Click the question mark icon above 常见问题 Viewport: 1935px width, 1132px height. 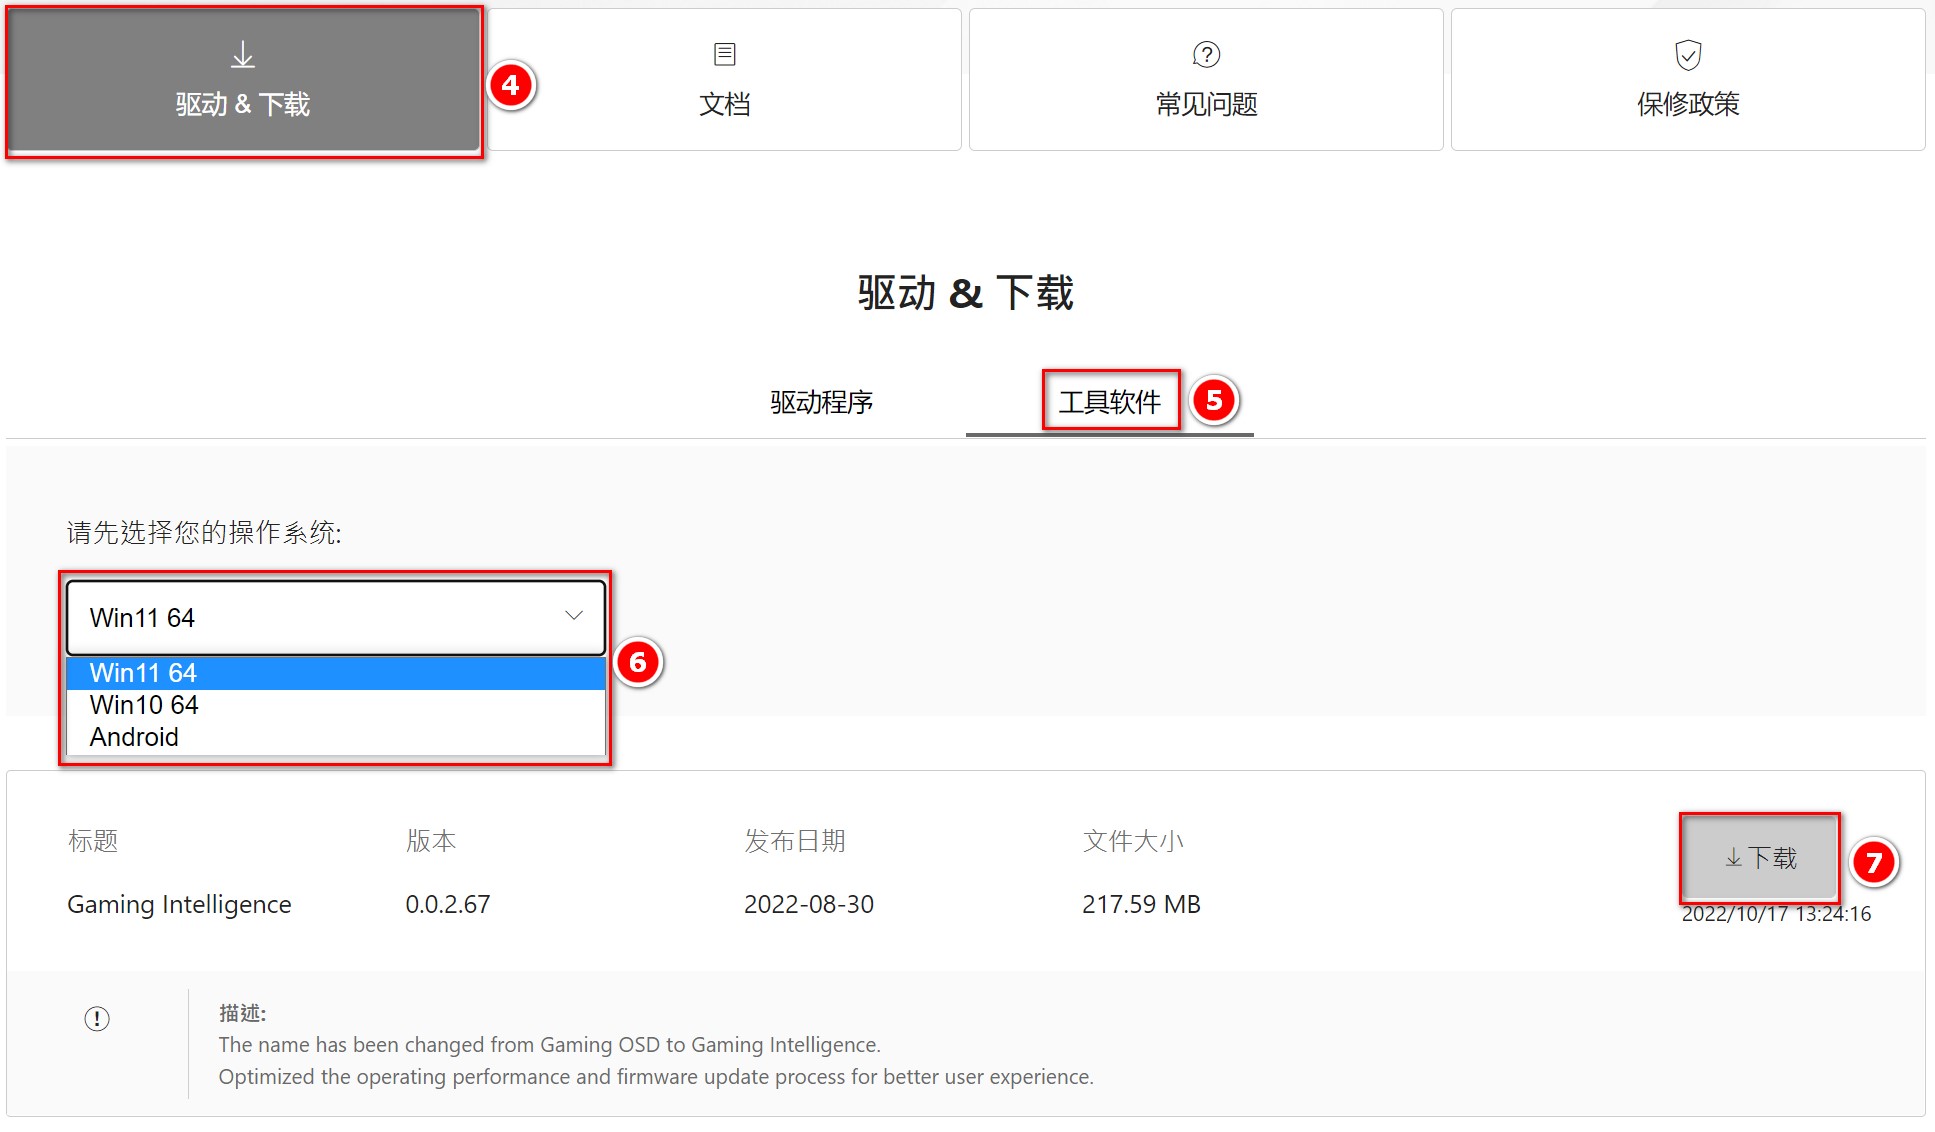point(1207,54)
